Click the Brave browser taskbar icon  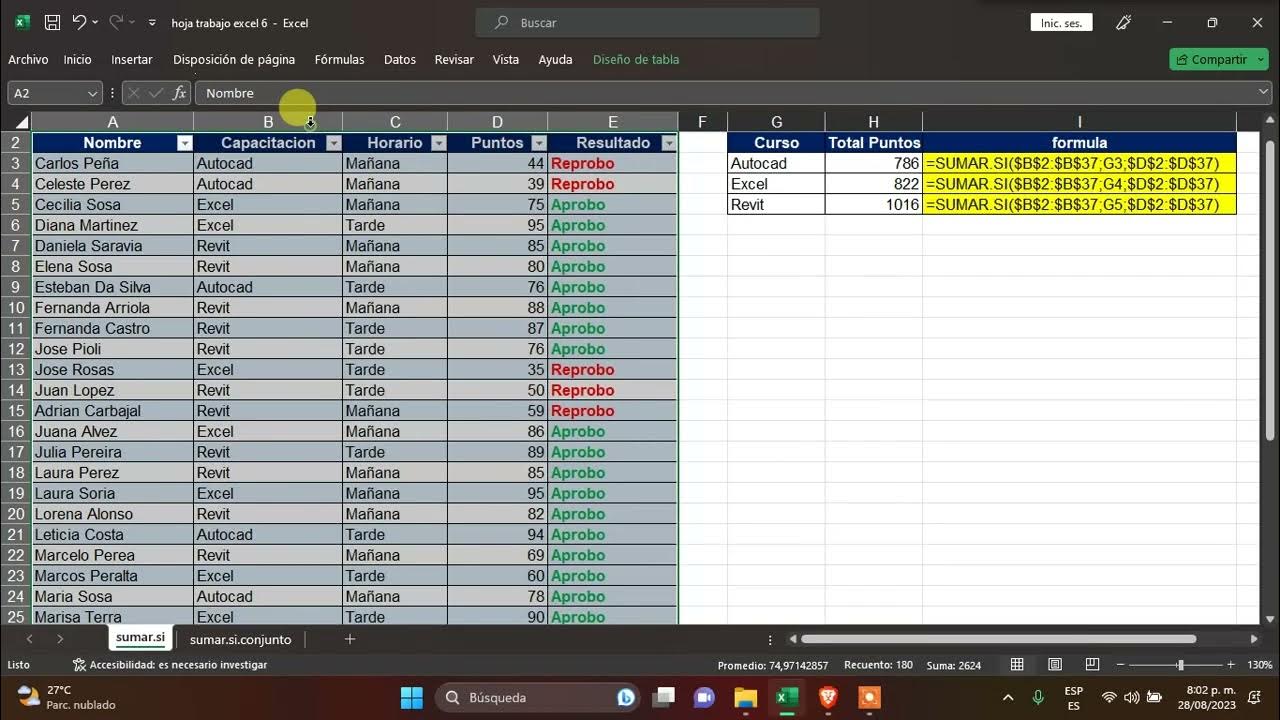click(828, 697)
